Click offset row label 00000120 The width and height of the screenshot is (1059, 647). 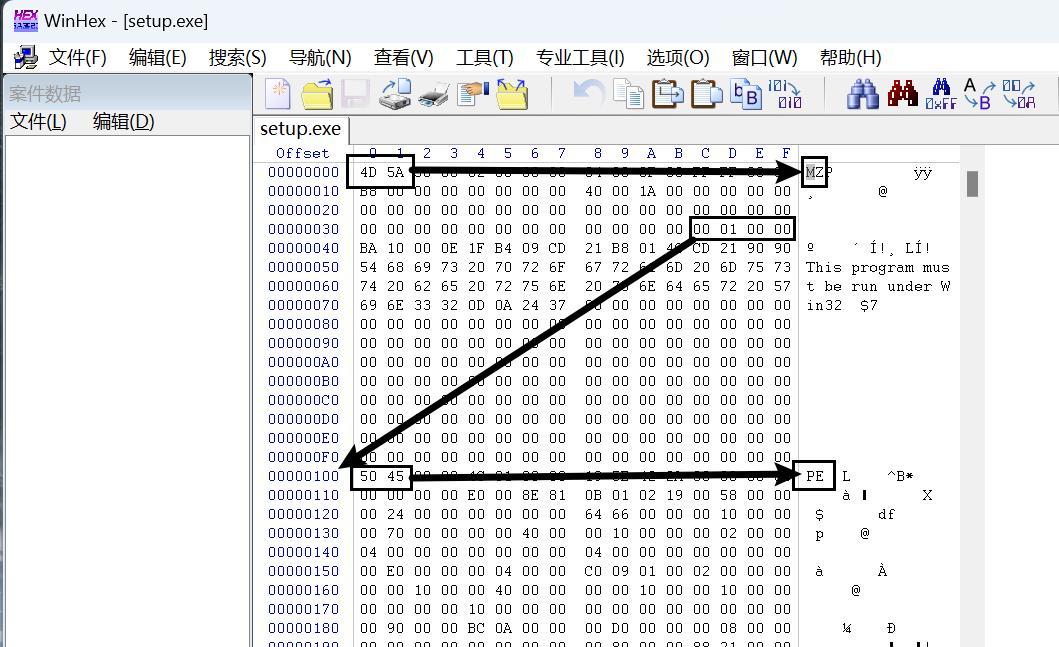pyautogui.click(x=303, y=515)
